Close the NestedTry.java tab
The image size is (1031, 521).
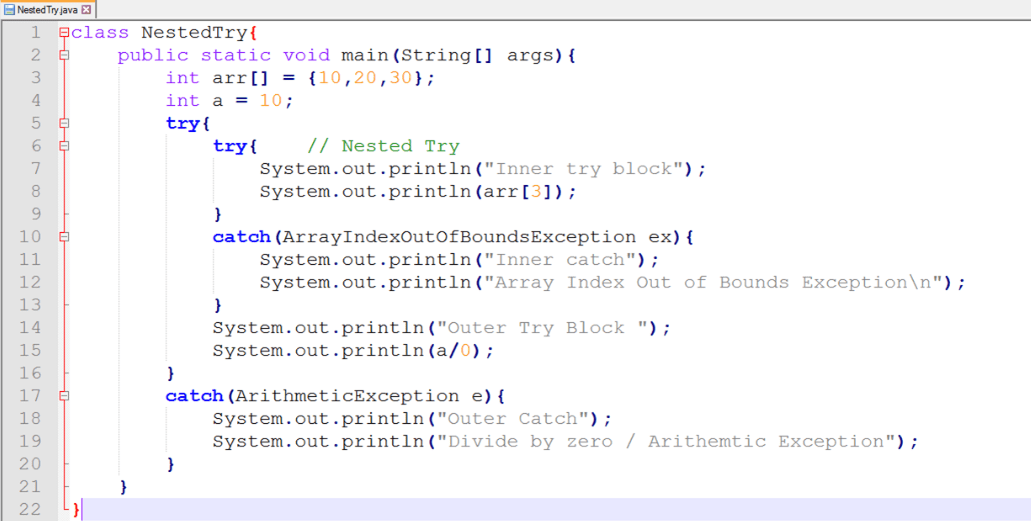pos(85,10)
